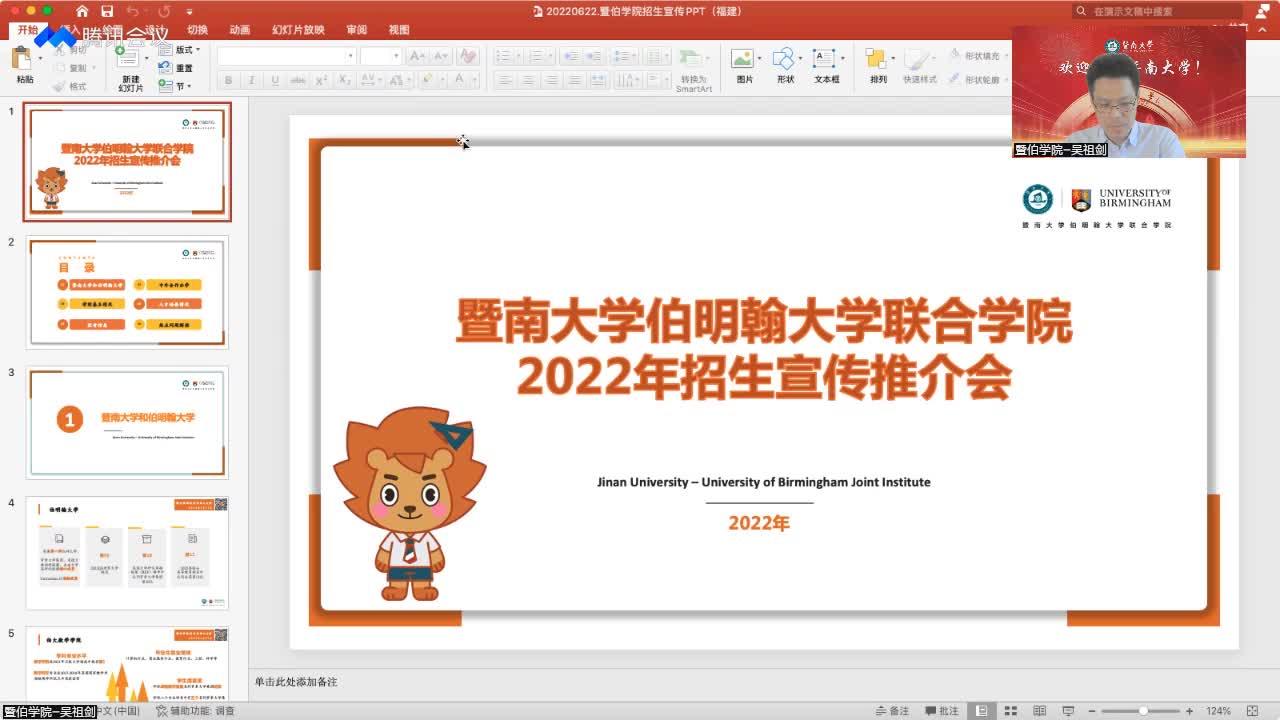1280x720 pixels.
Task: Toggle bold formatting
Action: [228, 80]
